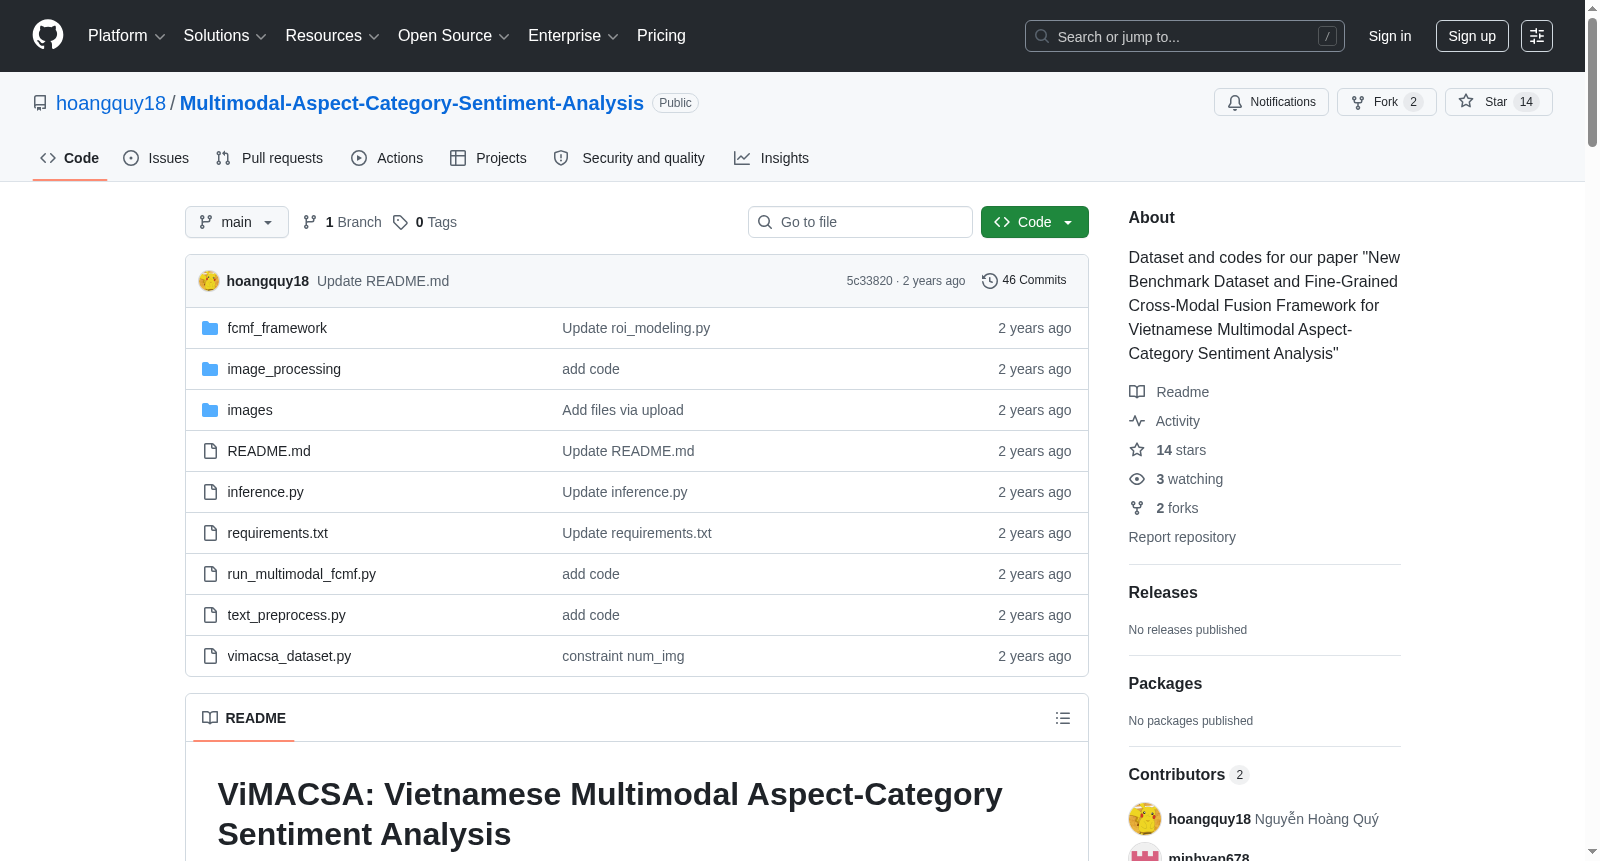Open Update inference.py commit message

pos(625,492)
